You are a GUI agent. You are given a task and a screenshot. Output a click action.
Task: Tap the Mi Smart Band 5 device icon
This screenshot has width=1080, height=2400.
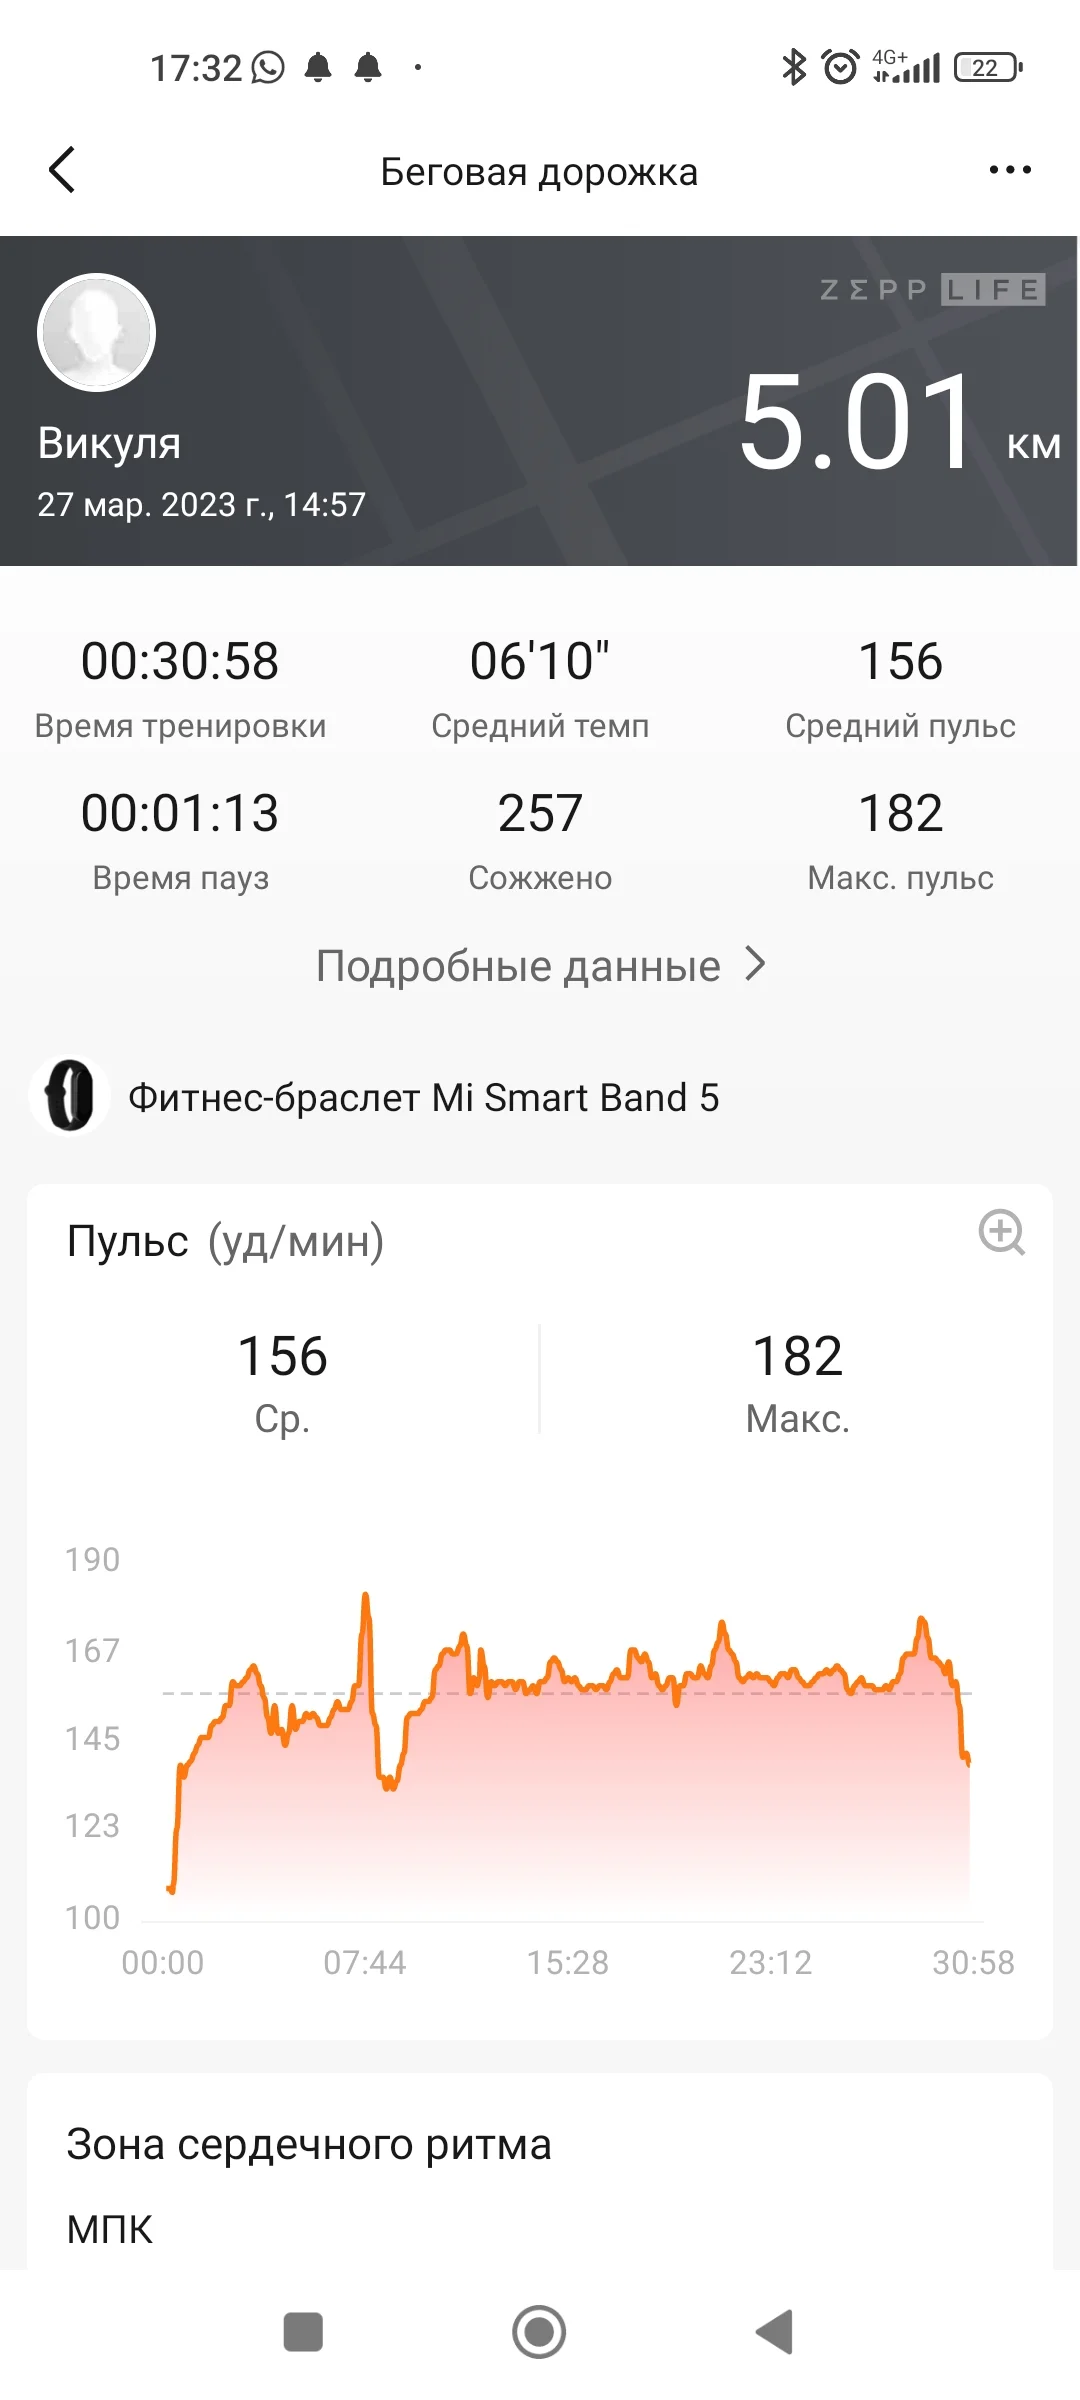tap(69, 1096)
